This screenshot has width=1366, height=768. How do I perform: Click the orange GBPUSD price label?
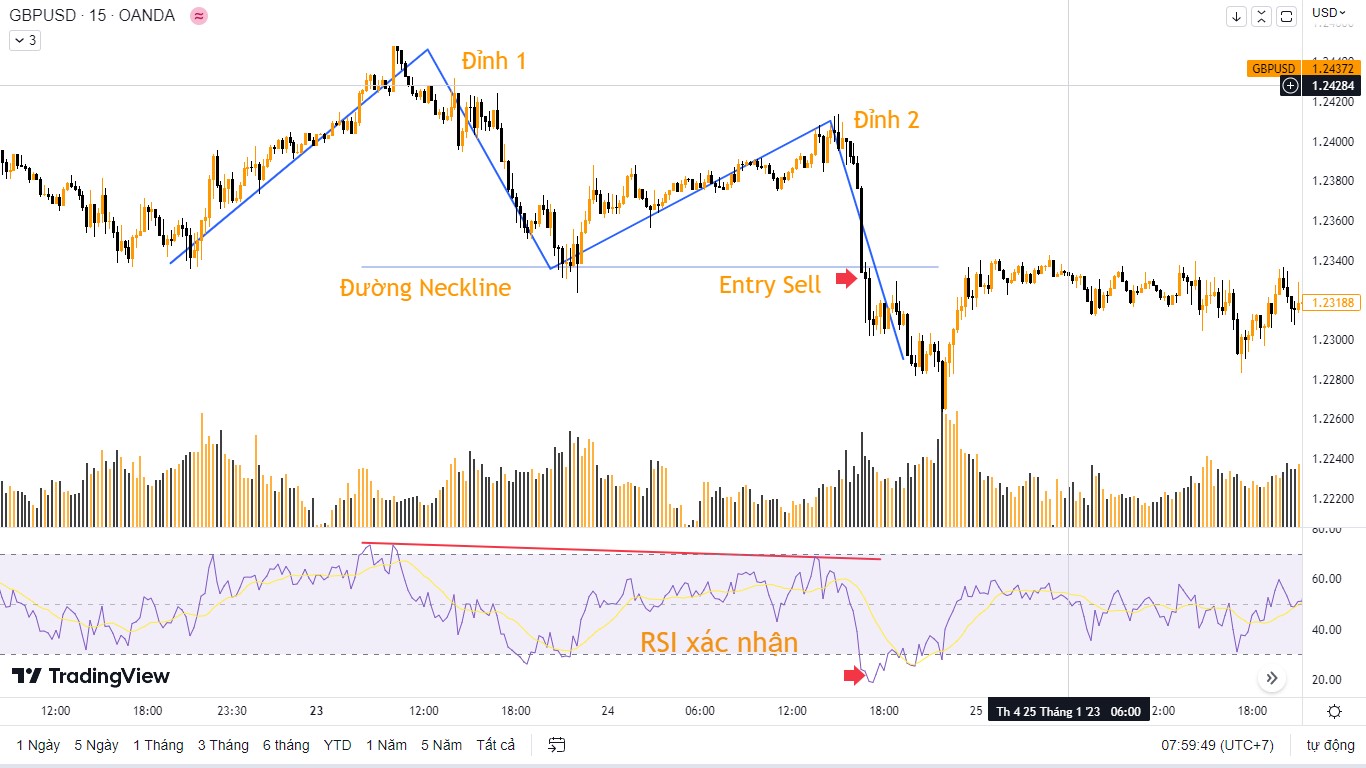click(1273, 69)
